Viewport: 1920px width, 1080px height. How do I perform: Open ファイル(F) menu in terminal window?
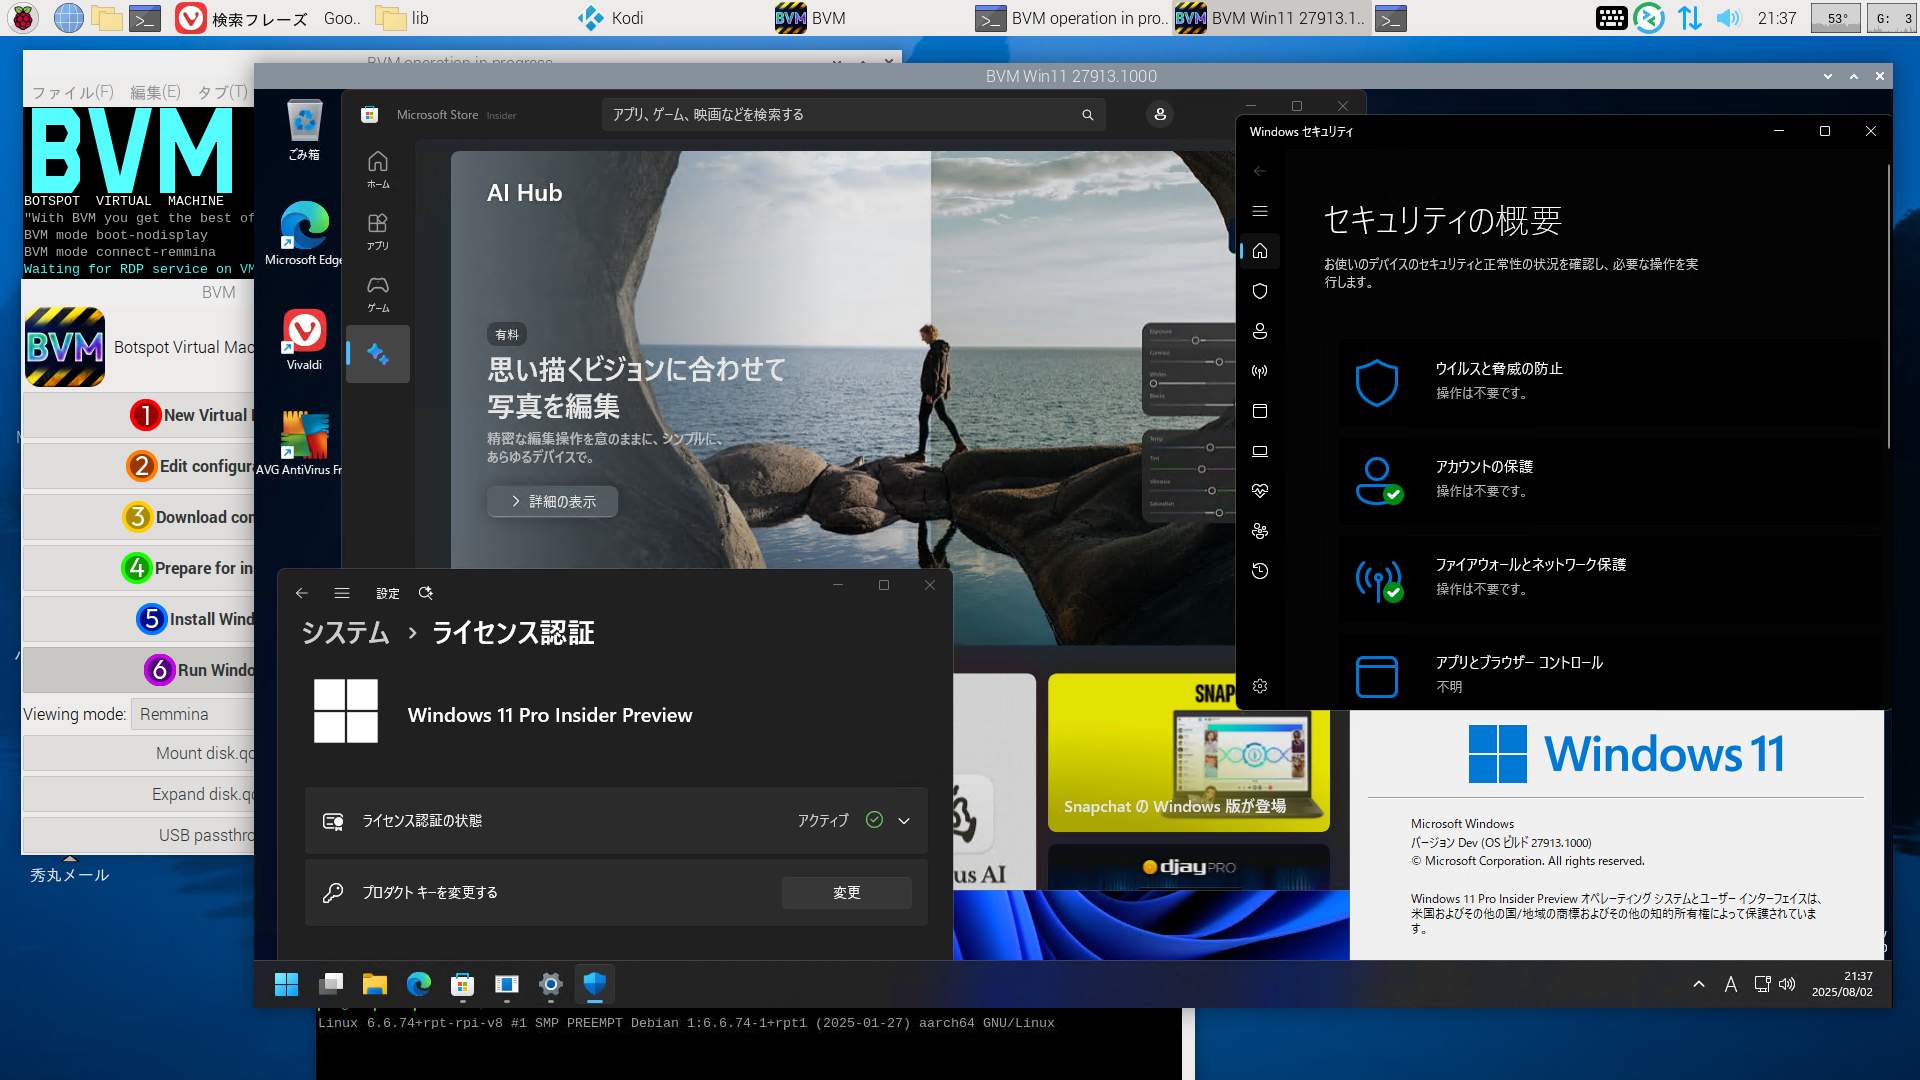coord(73,92)
